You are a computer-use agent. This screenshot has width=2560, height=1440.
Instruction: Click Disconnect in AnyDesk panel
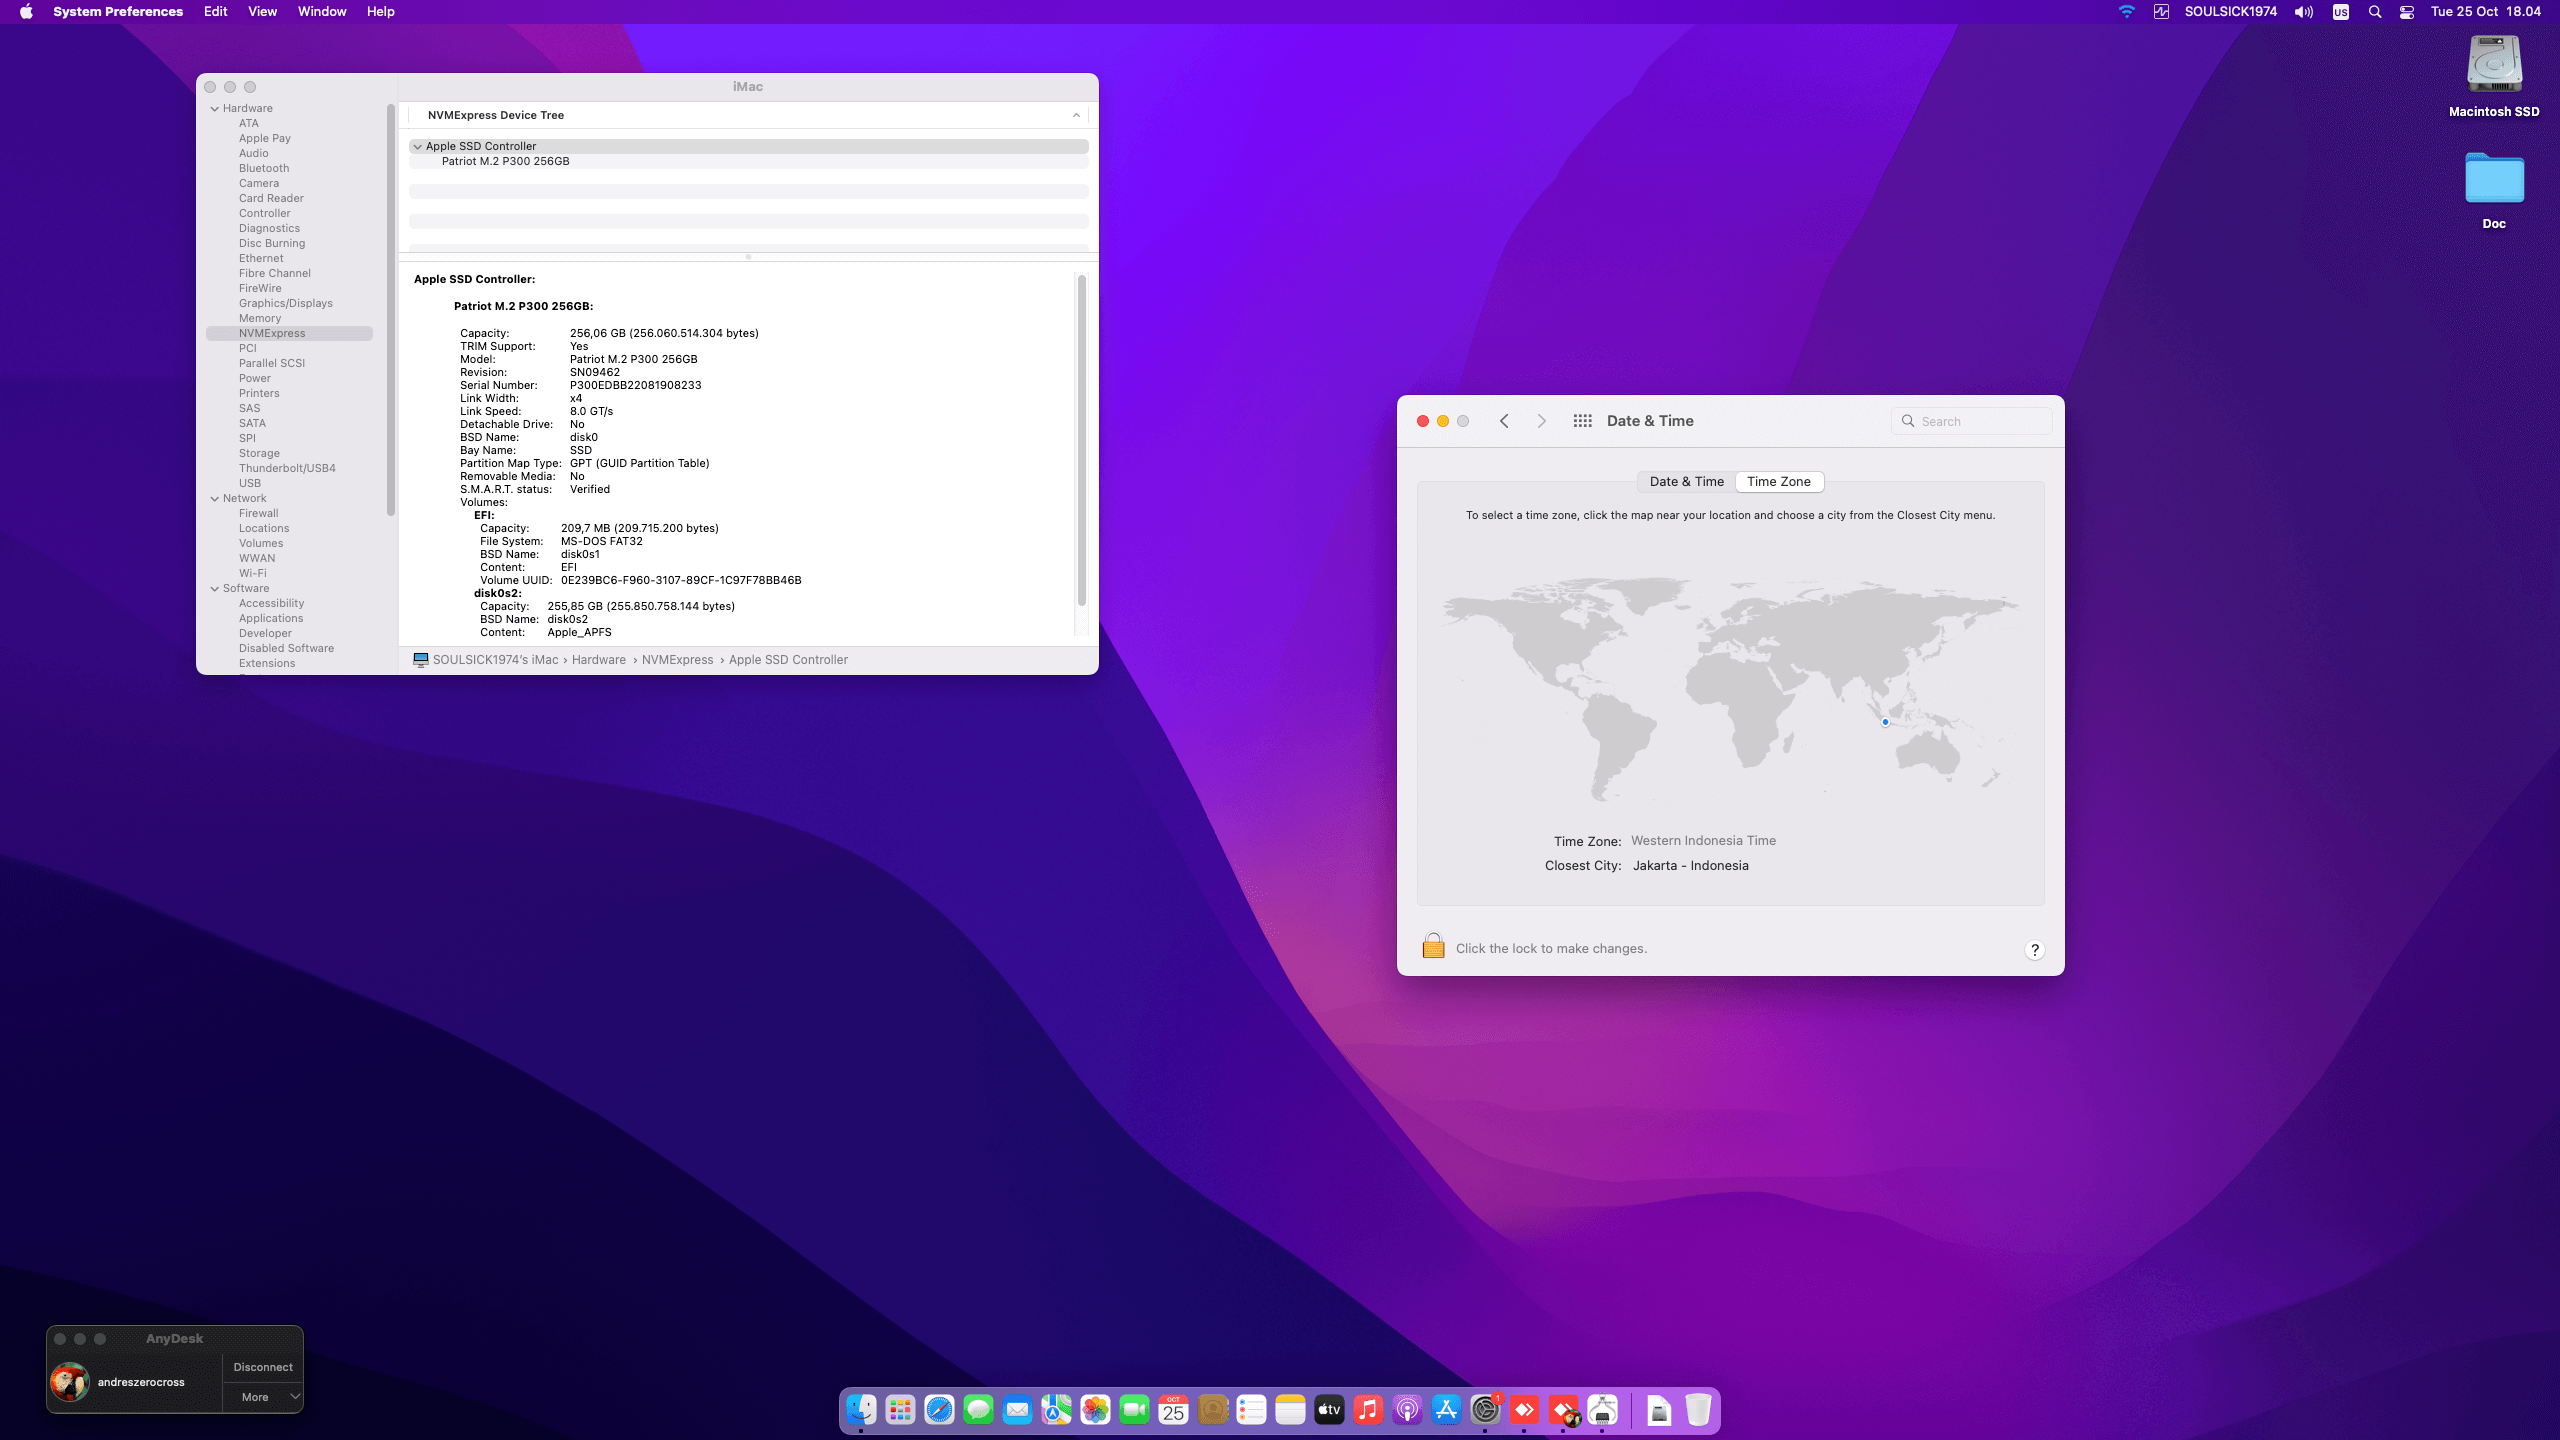263,1367
